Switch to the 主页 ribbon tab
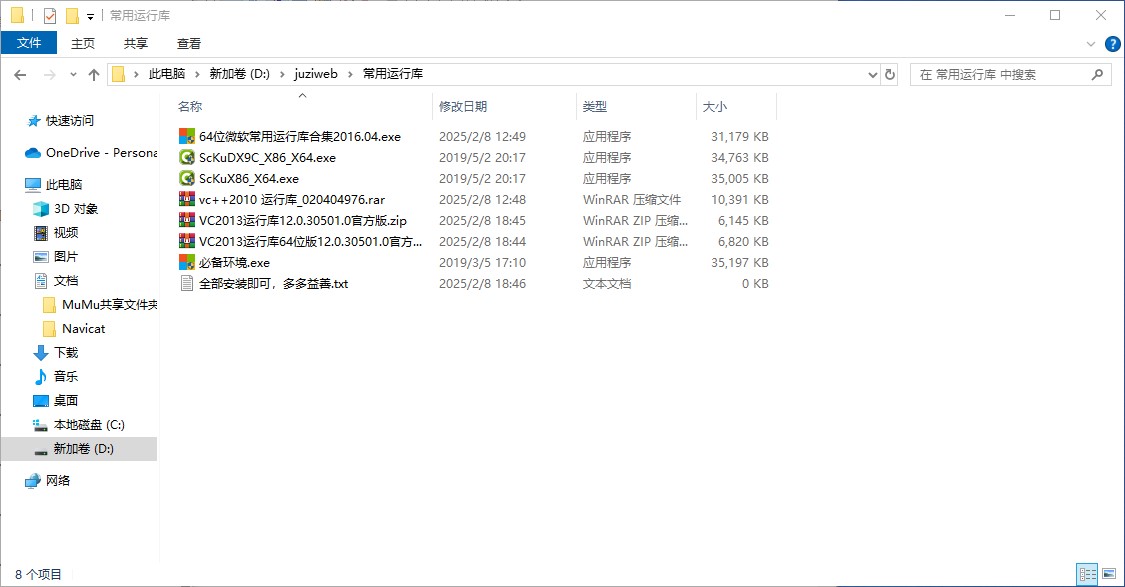 [x=83, y=44]
